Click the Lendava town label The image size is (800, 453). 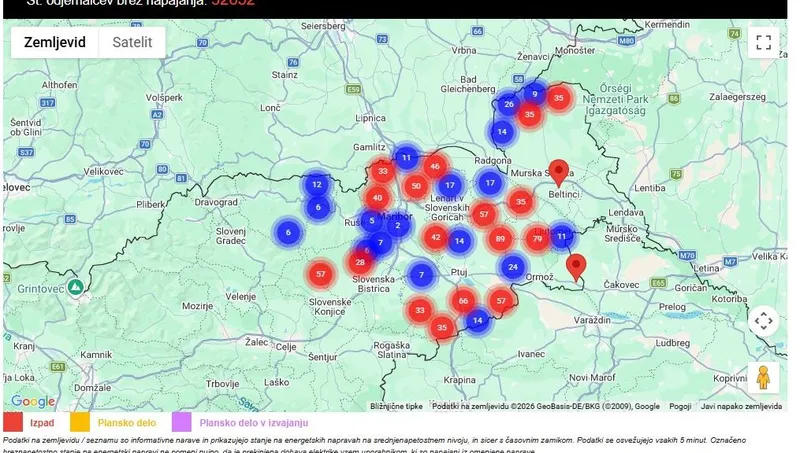coord(626,212)
